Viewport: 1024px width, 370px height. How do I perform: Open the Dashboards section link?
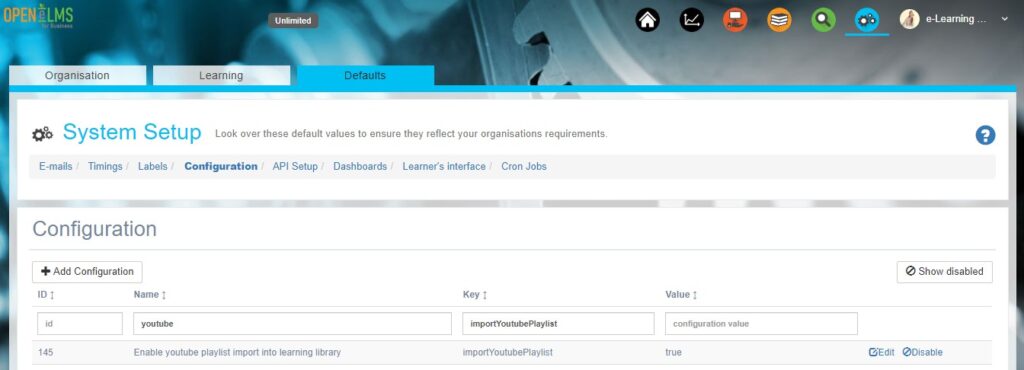click(x=360, y=166)
